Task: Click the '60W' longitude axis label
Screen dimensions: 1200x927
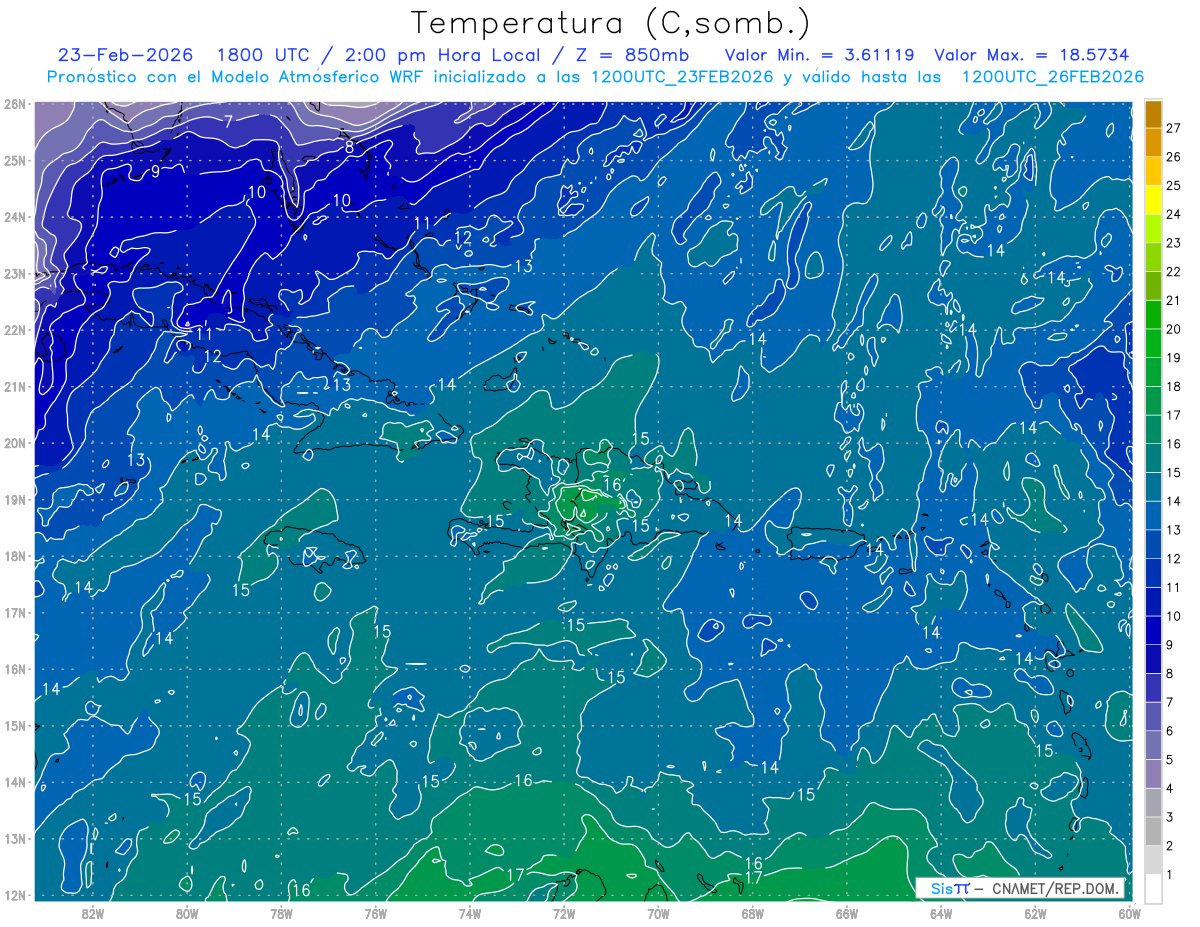Action: [x=1130, y=912]
